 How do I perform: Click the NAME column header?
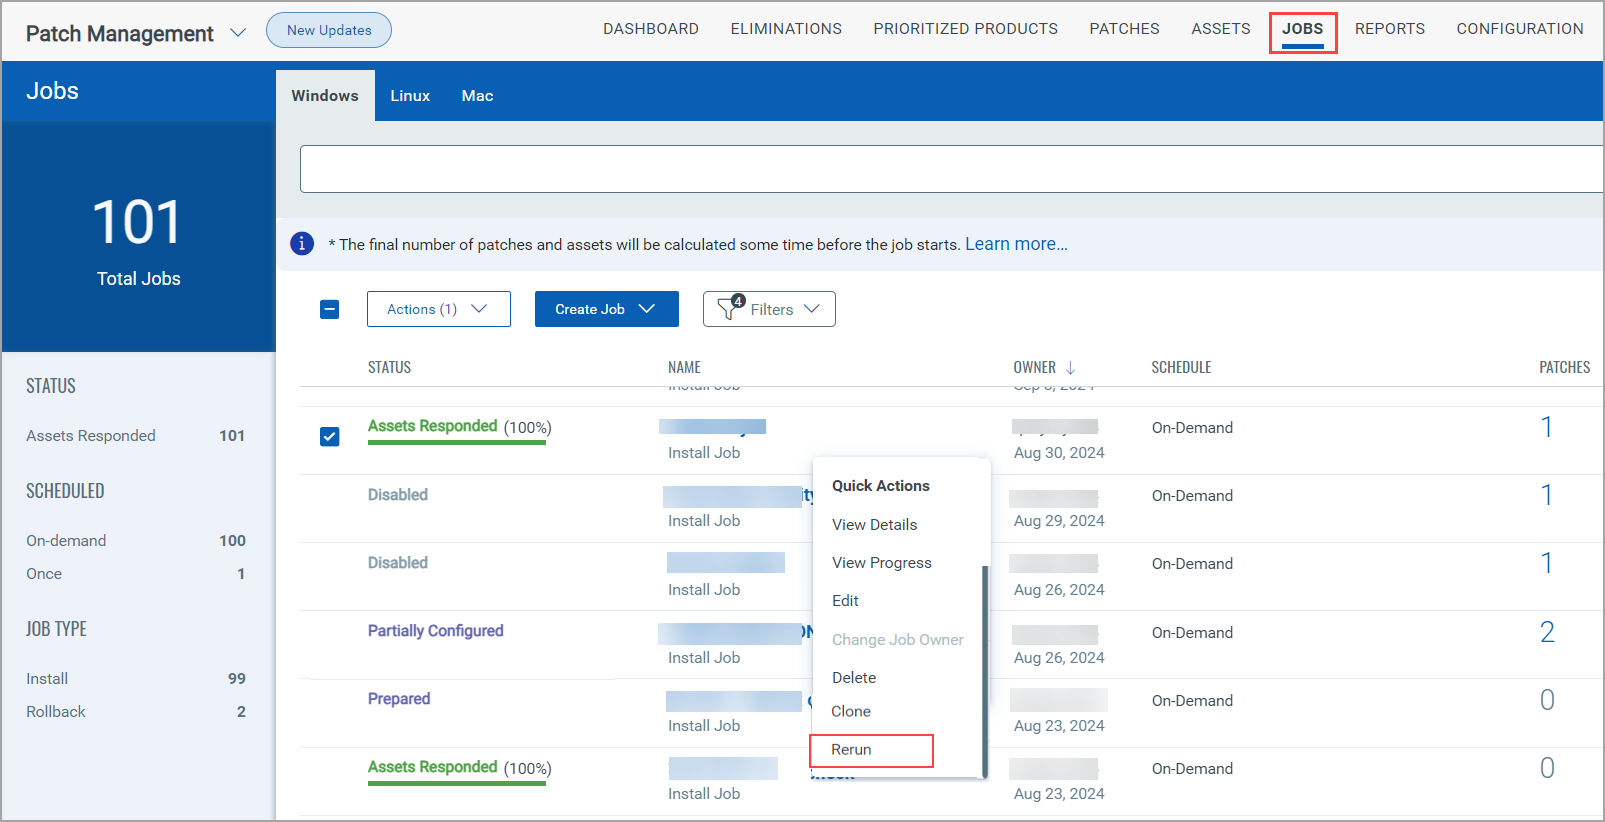click(x=684, y=367)
